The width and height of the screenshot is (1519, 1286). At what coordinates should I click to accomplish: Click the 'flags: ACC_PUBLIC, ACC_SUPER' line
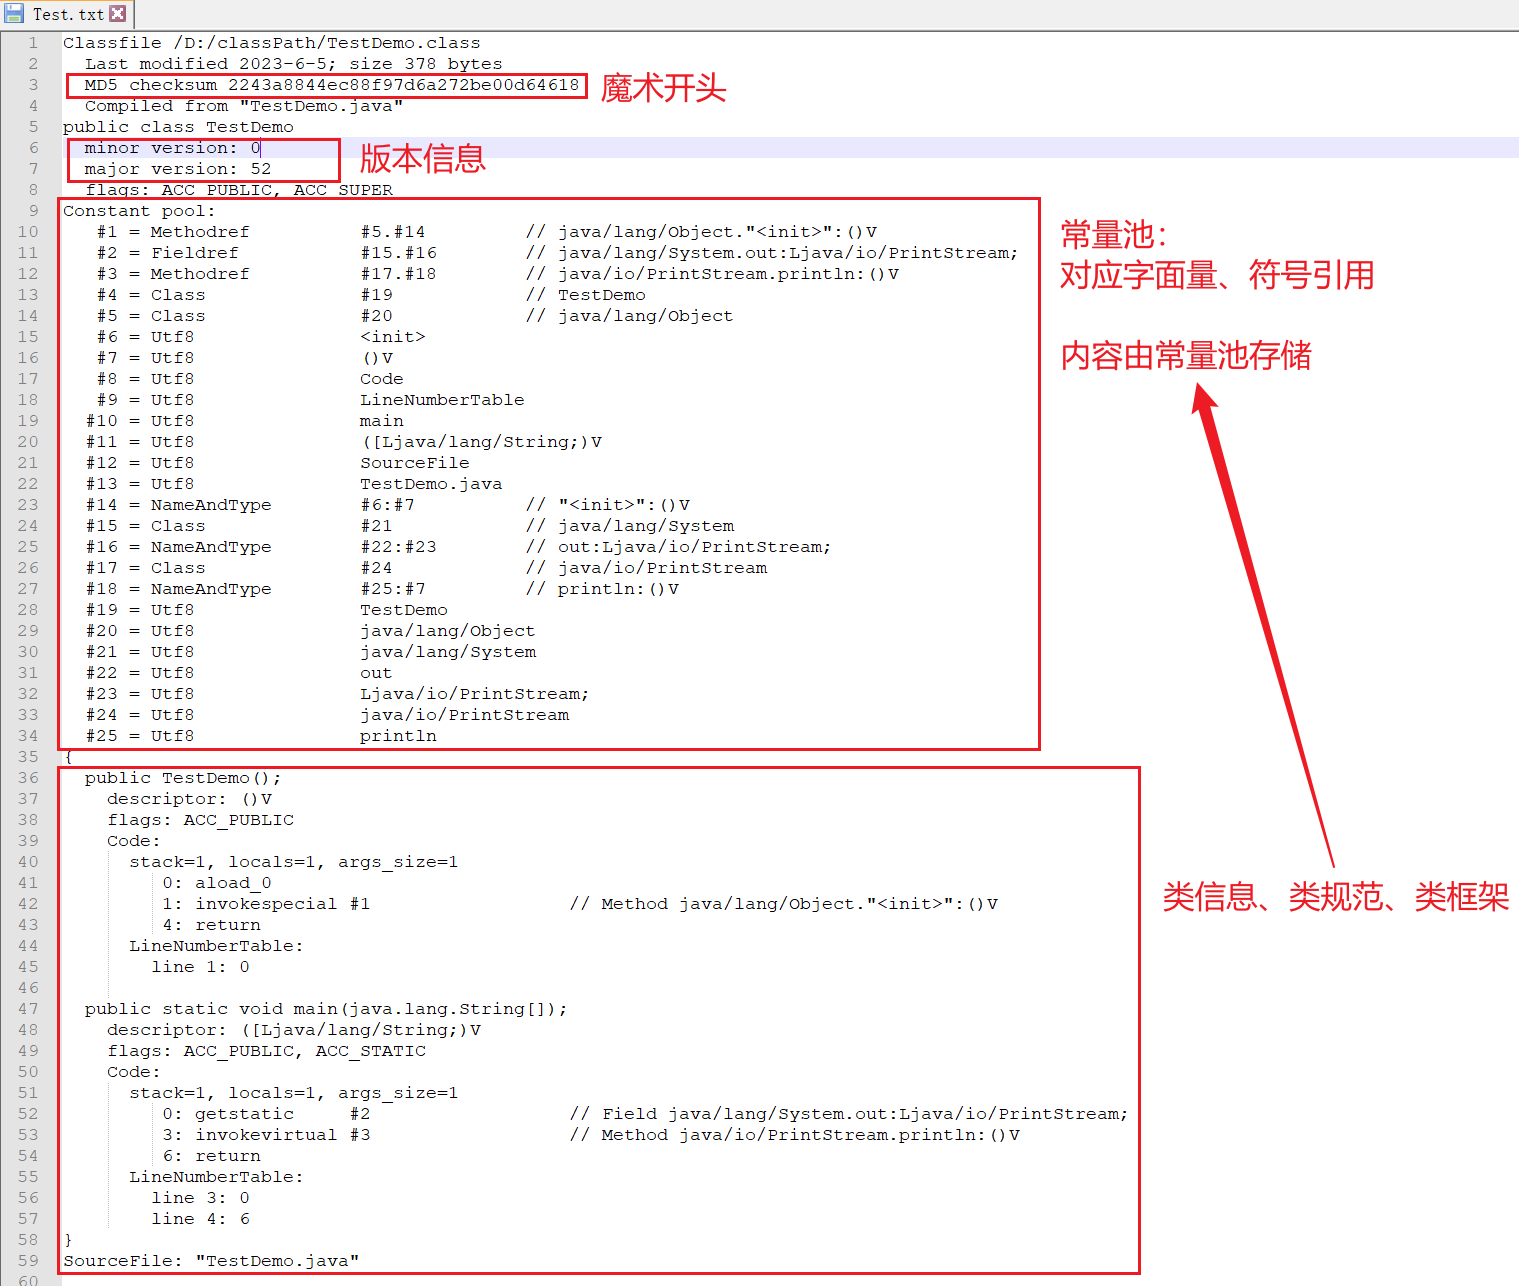coord(239,190)
